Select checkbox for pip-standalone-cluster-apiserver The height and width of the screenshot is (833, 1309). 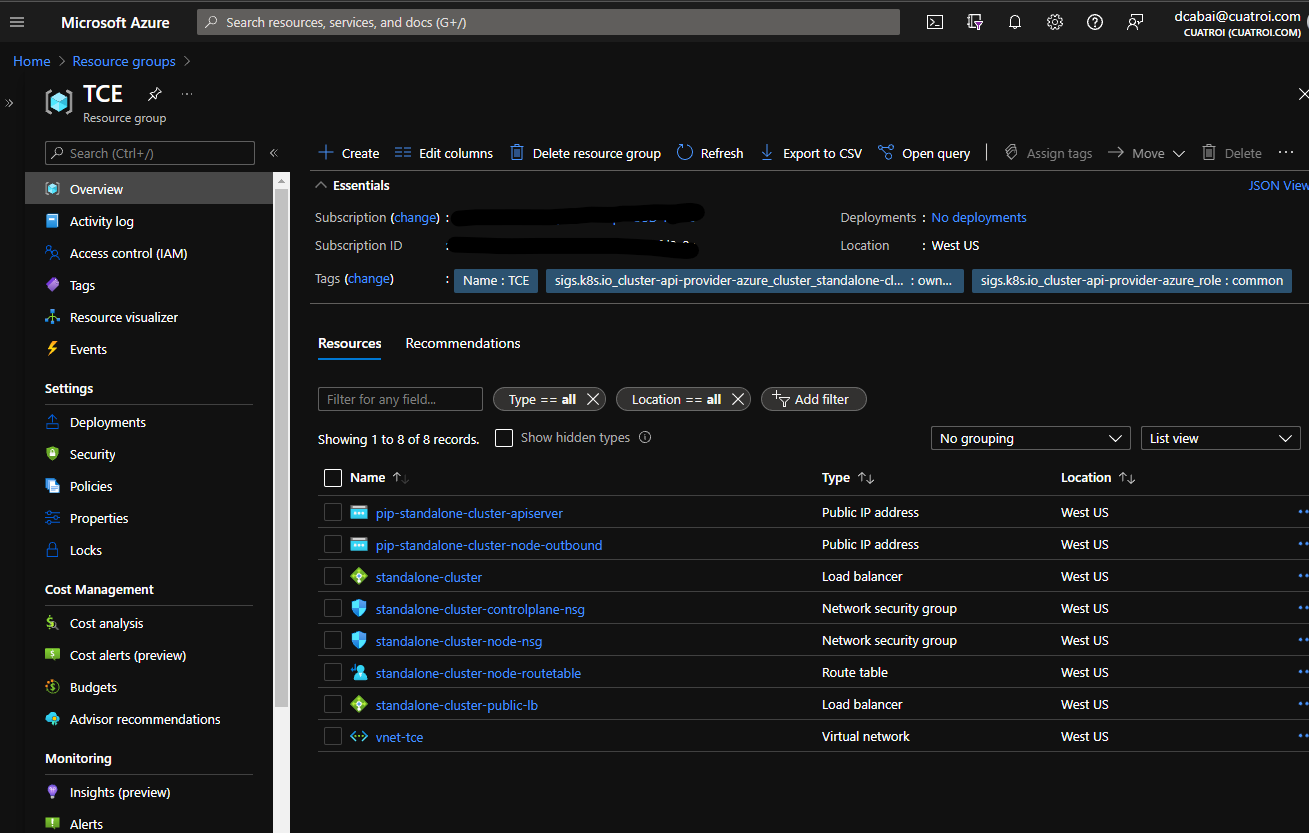pos(333,513)
